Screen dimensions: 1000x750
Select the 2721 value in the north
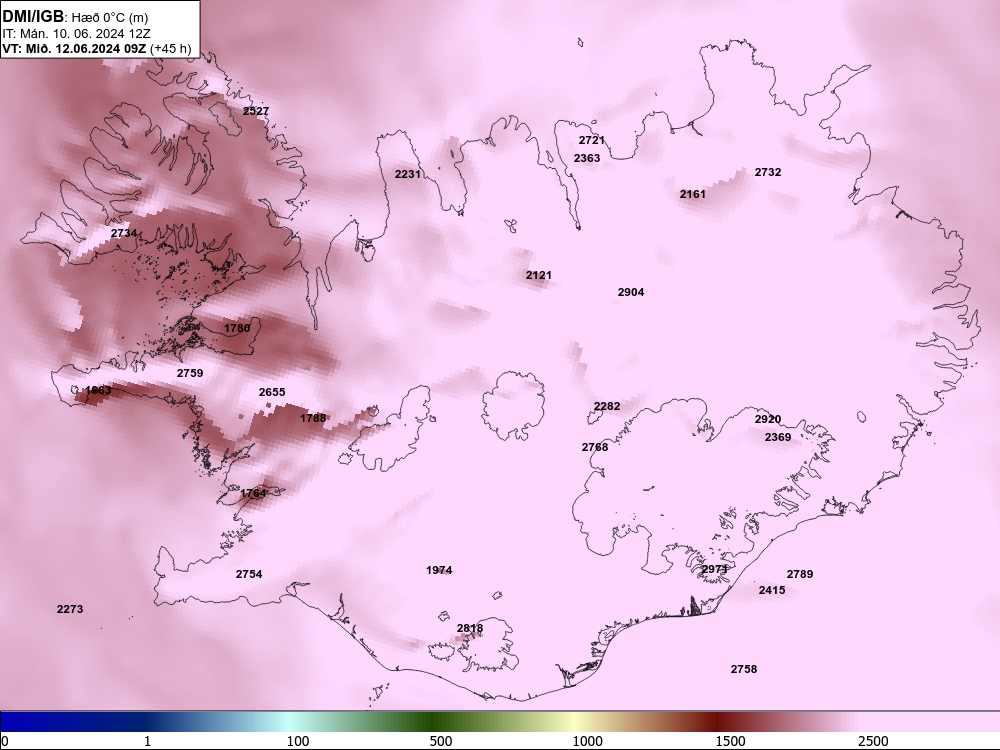point(592,140)
